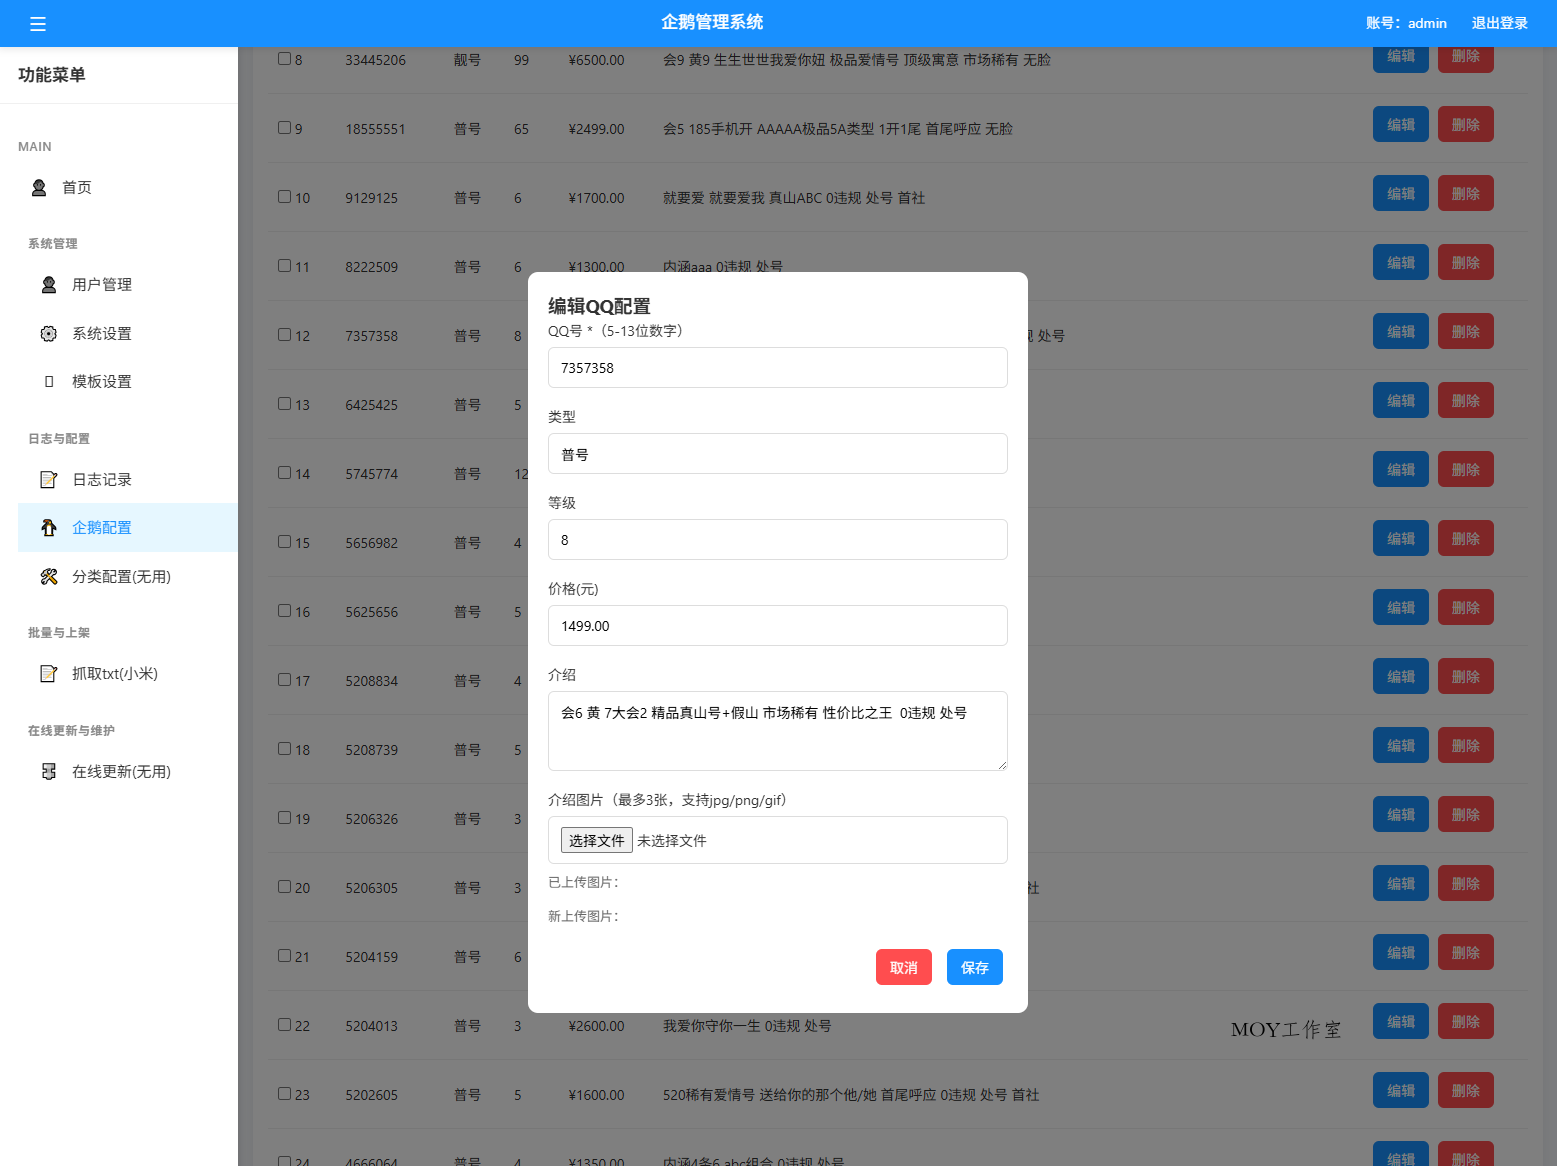1557x1166 pixels.
Task: Select the 在线更新(无用) update icon
Action: tap(48, 771)
